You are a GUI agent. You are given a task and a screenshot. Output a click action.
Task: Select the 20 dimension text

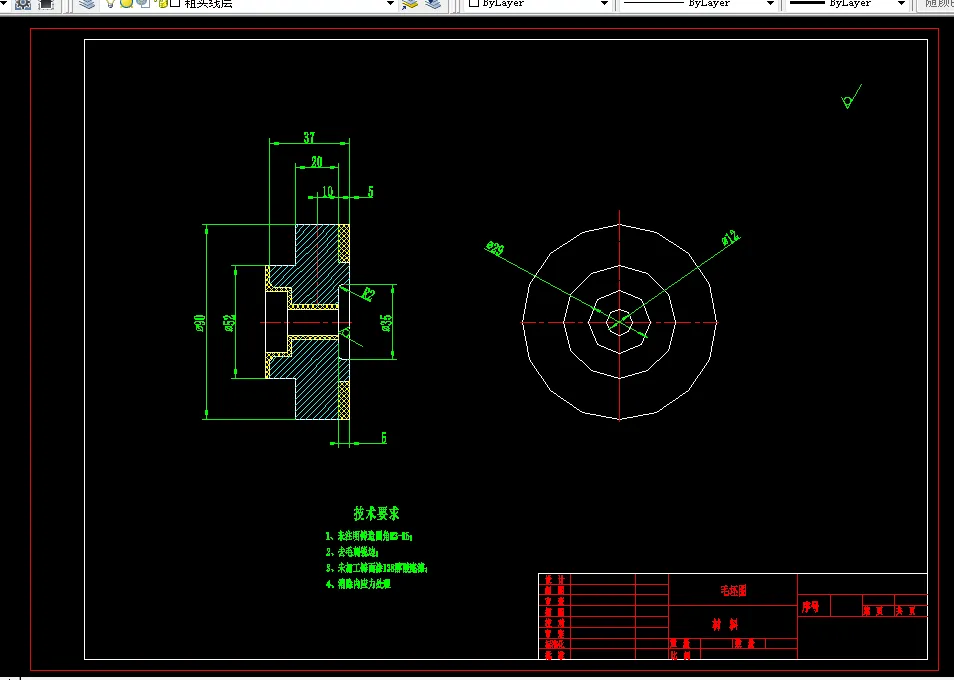pyautogui.click(x=316, y=162)
